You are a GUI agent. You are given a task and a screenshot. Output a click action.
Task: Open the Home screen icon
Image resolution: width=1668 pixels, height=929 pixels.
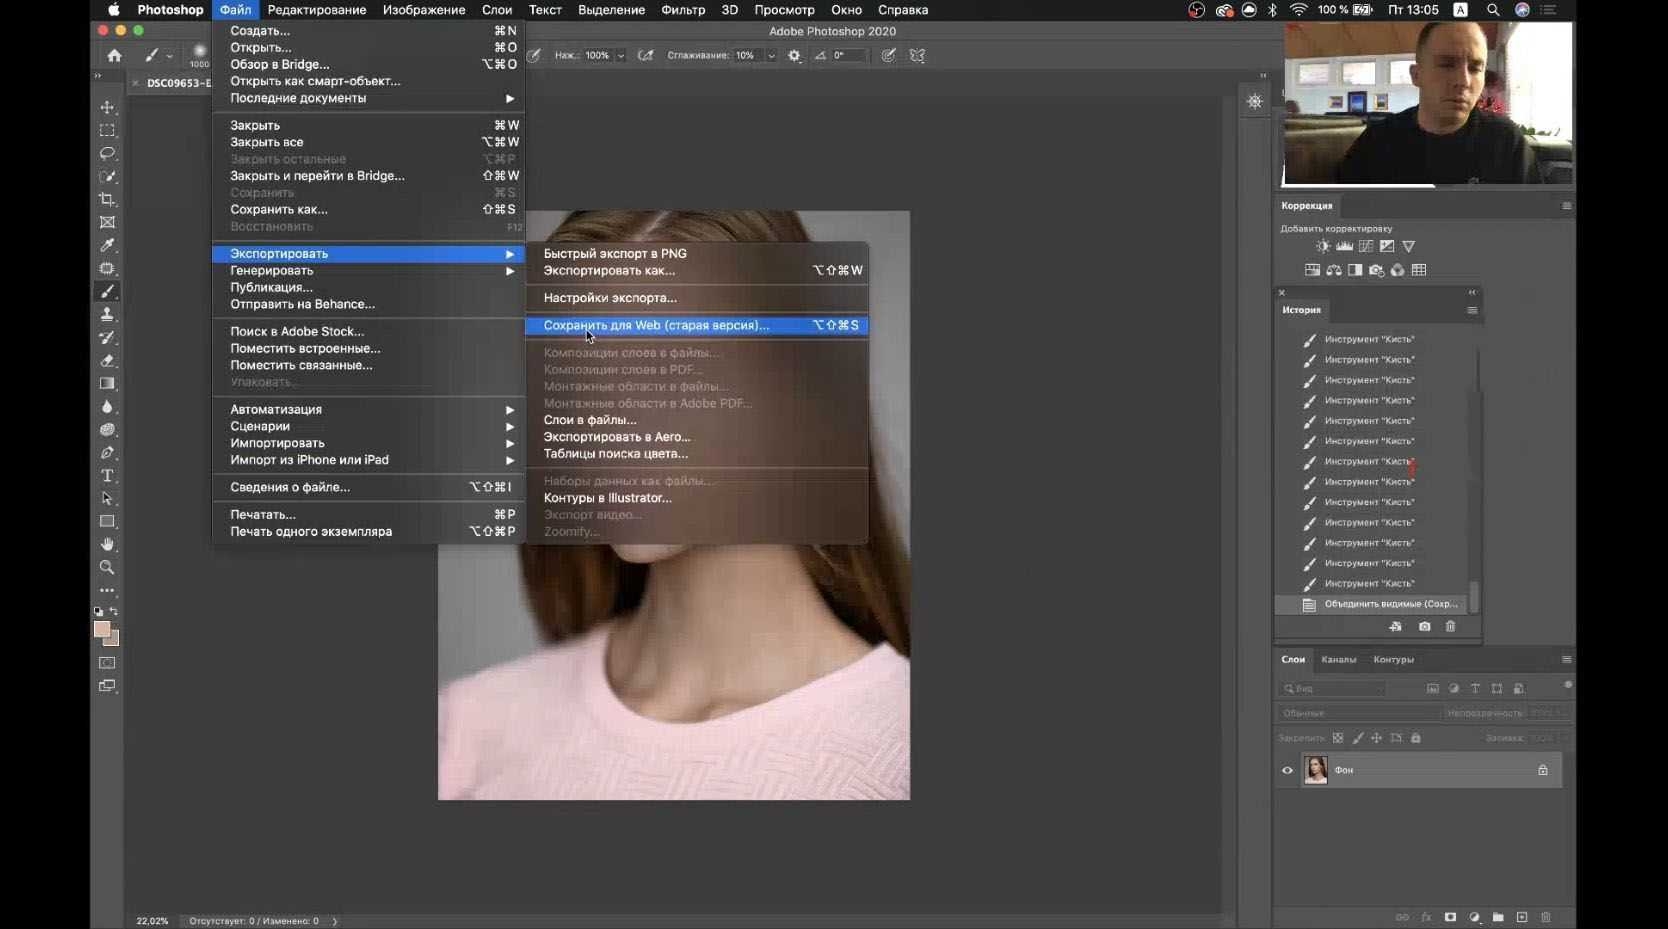[114, 56]
